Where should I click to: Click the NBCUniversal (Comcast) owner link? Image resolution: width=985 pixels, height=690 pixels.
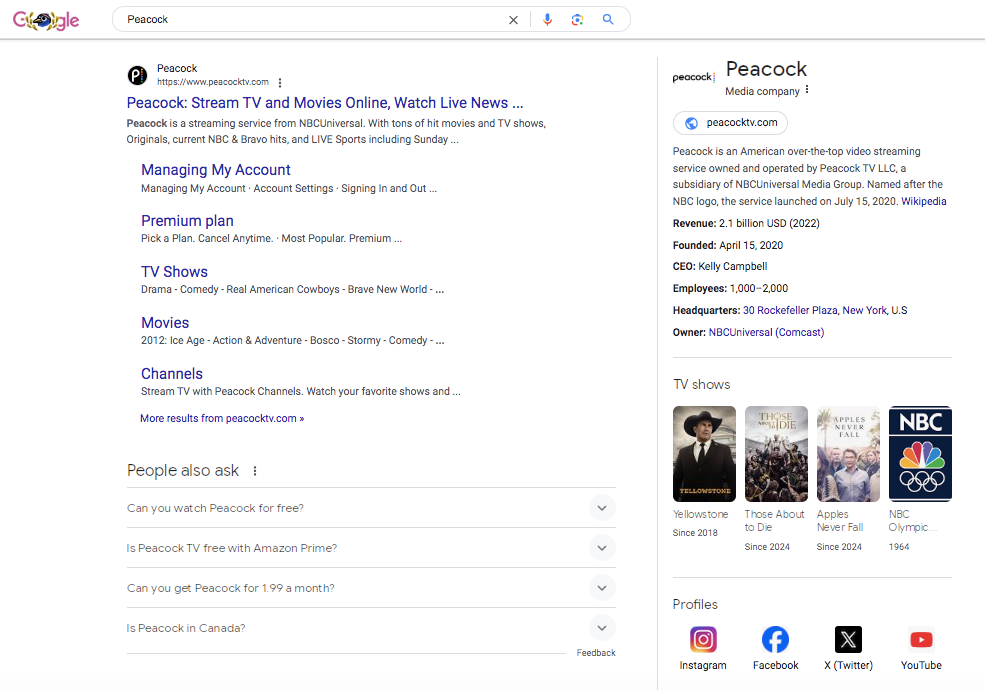(766, 332)
